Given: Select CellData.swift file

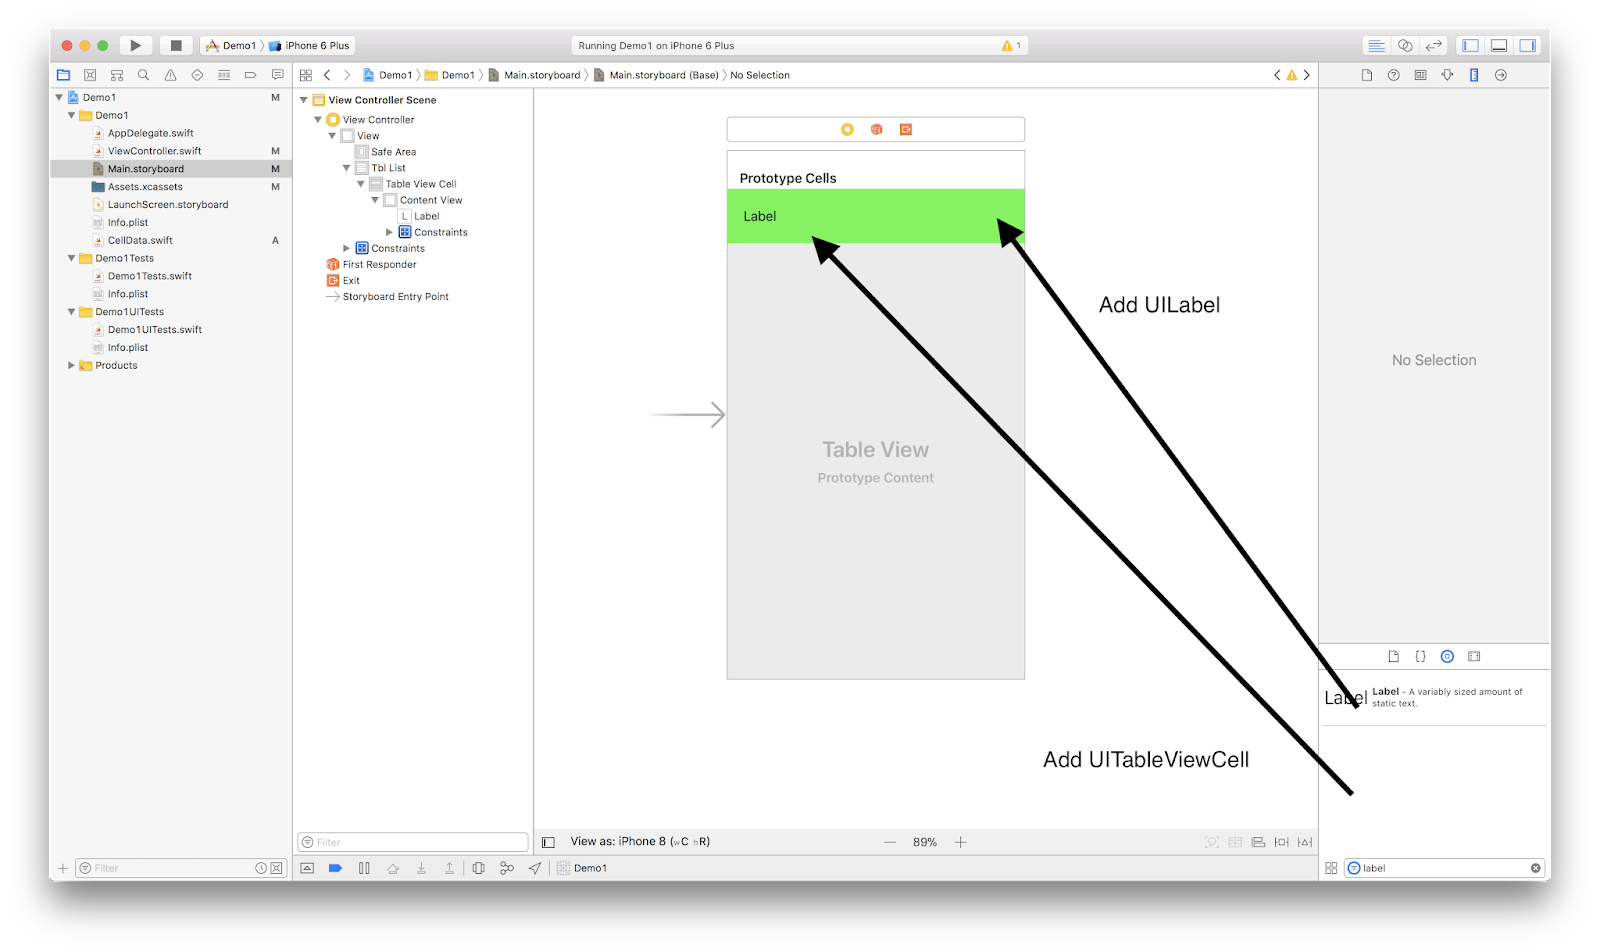Looking at the screenshot, I should [140, 240].
